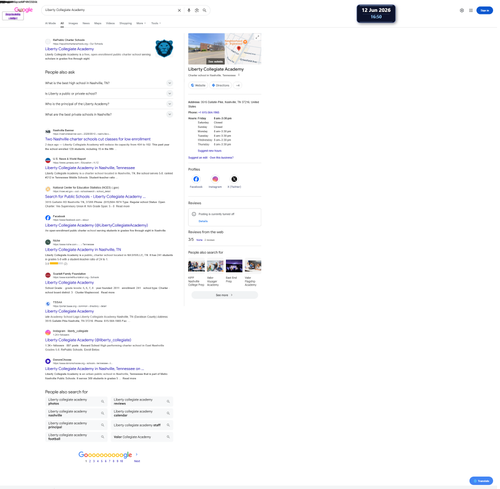Select 'Liberty collegiate academy principal' suggestion

tap(76, 425)
